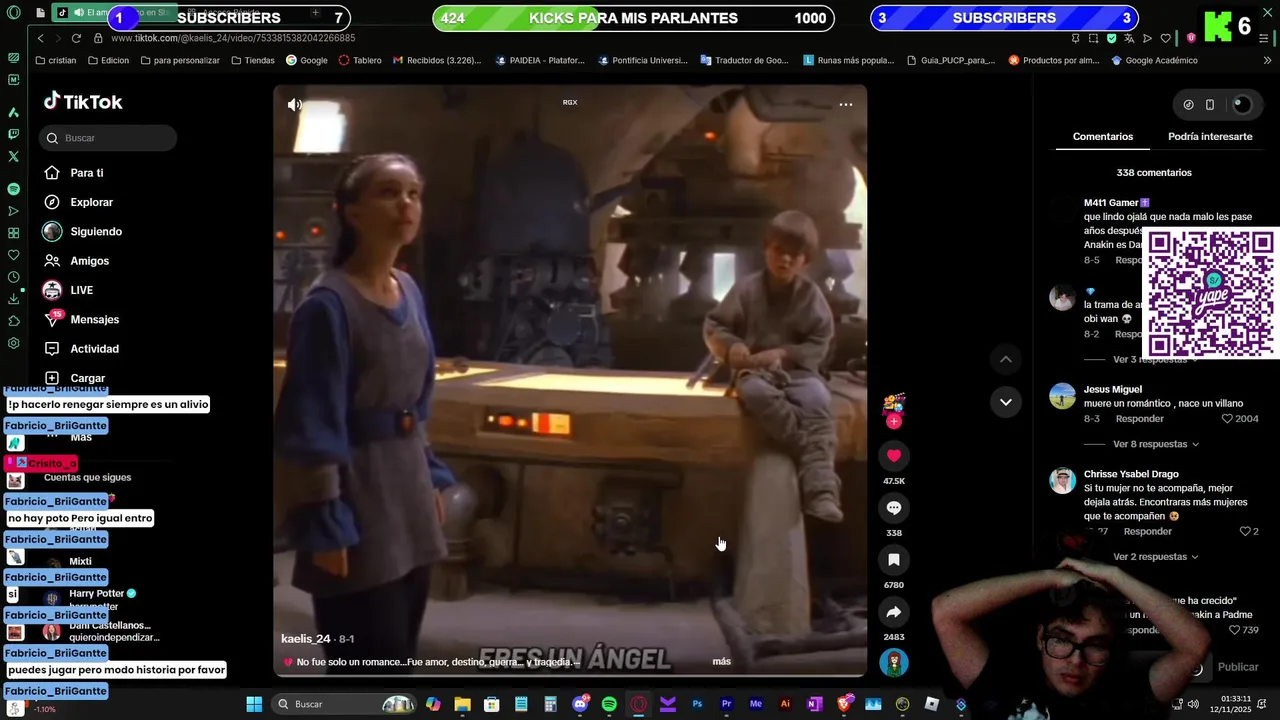Reply to Jesus Miguel's comment
The width and height of the screenshot is (1280, 720).
click(x=1140, y=419)
